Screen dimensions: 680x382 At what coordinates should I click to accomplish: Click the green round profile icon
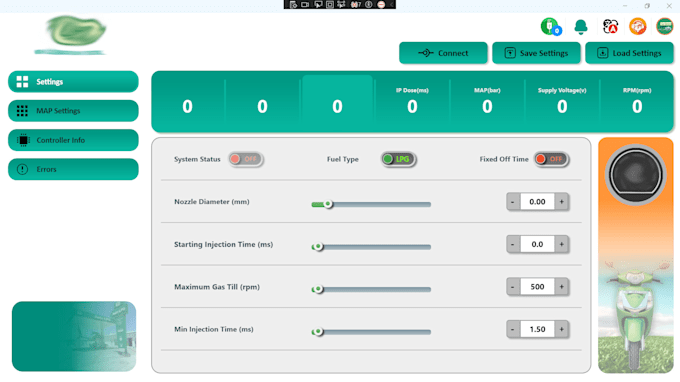tap(664, 27)
